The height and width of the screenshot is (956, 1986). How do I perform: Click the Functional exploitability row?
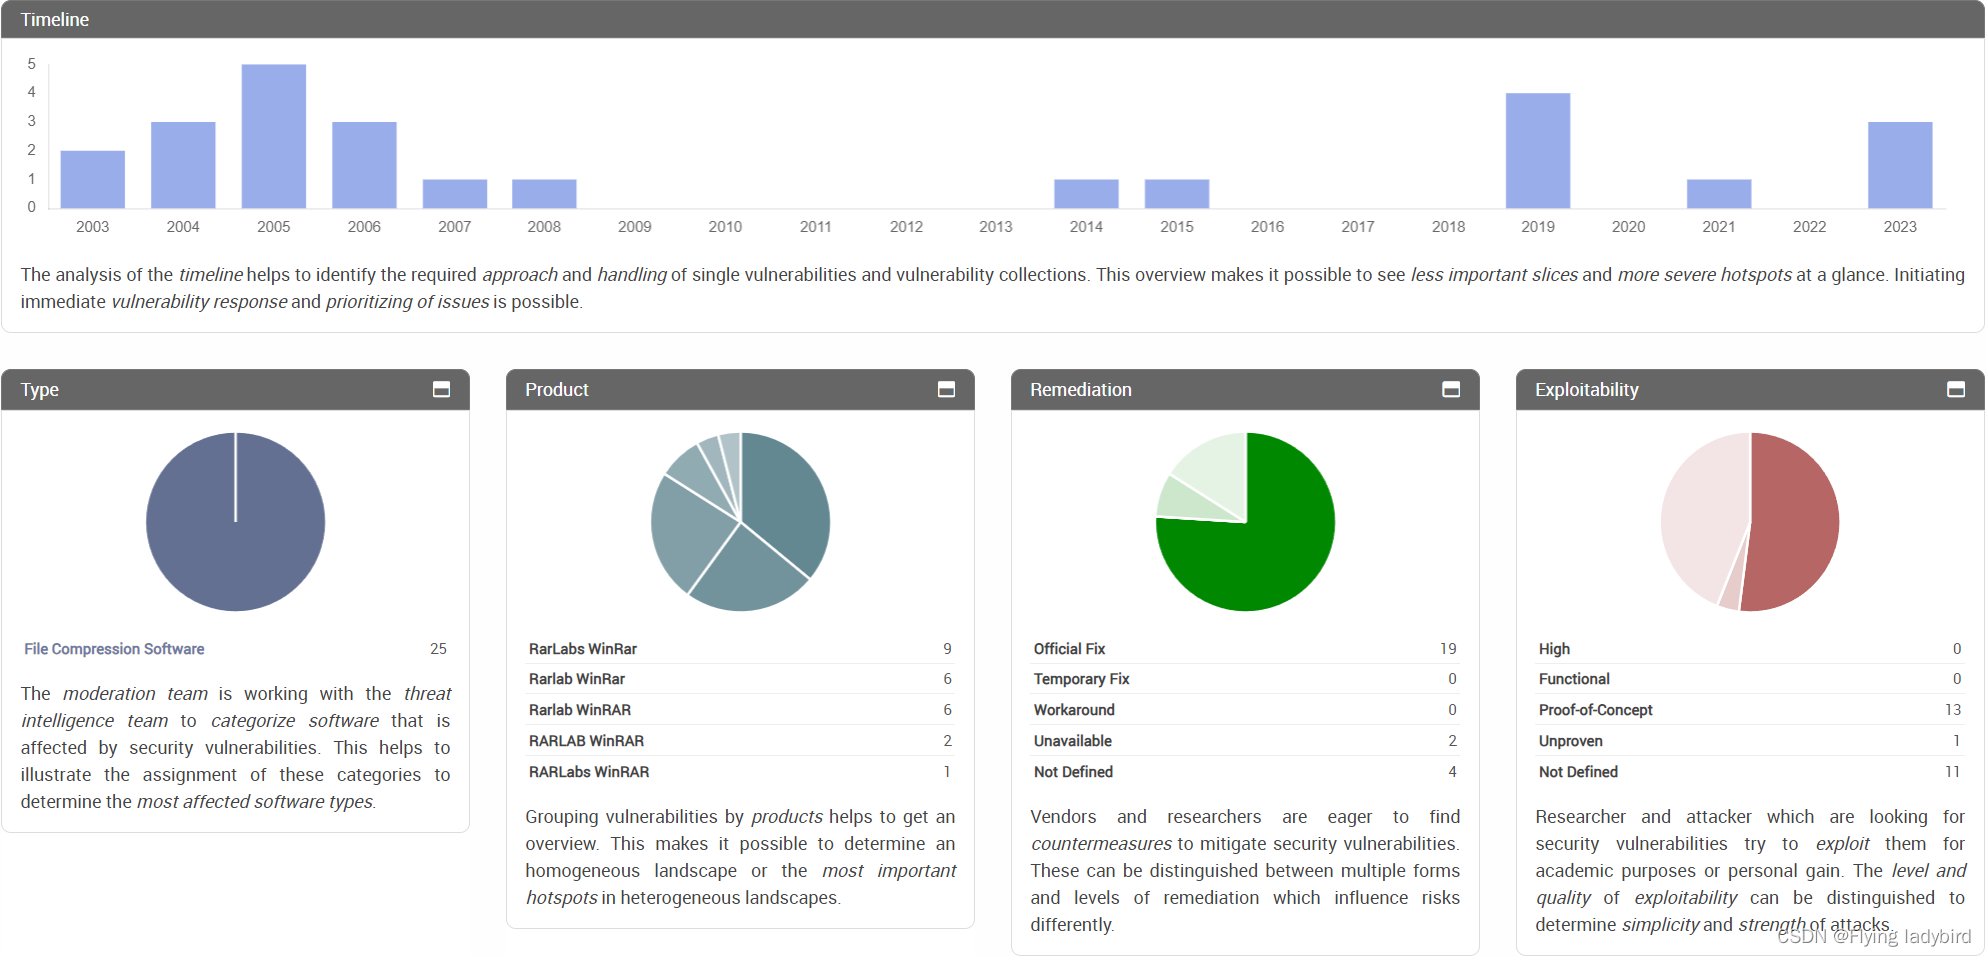click(1750, 679)
